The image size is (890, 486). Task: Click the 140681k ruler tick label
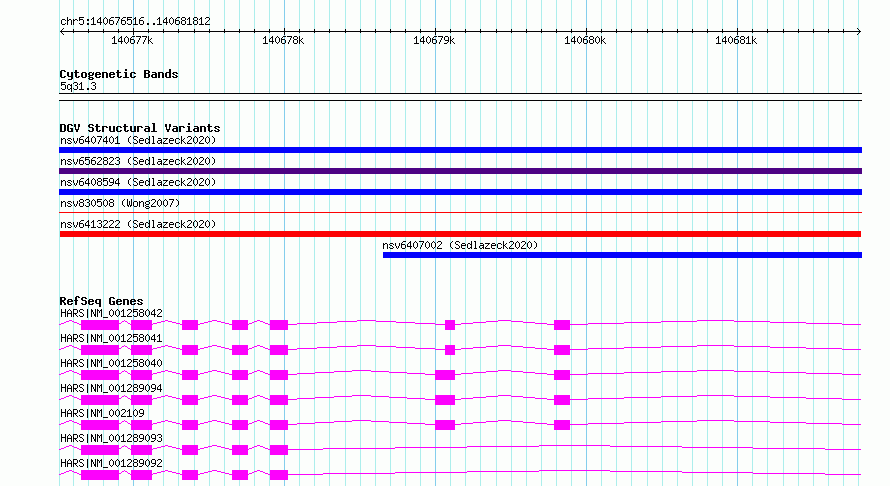[736, 40]
